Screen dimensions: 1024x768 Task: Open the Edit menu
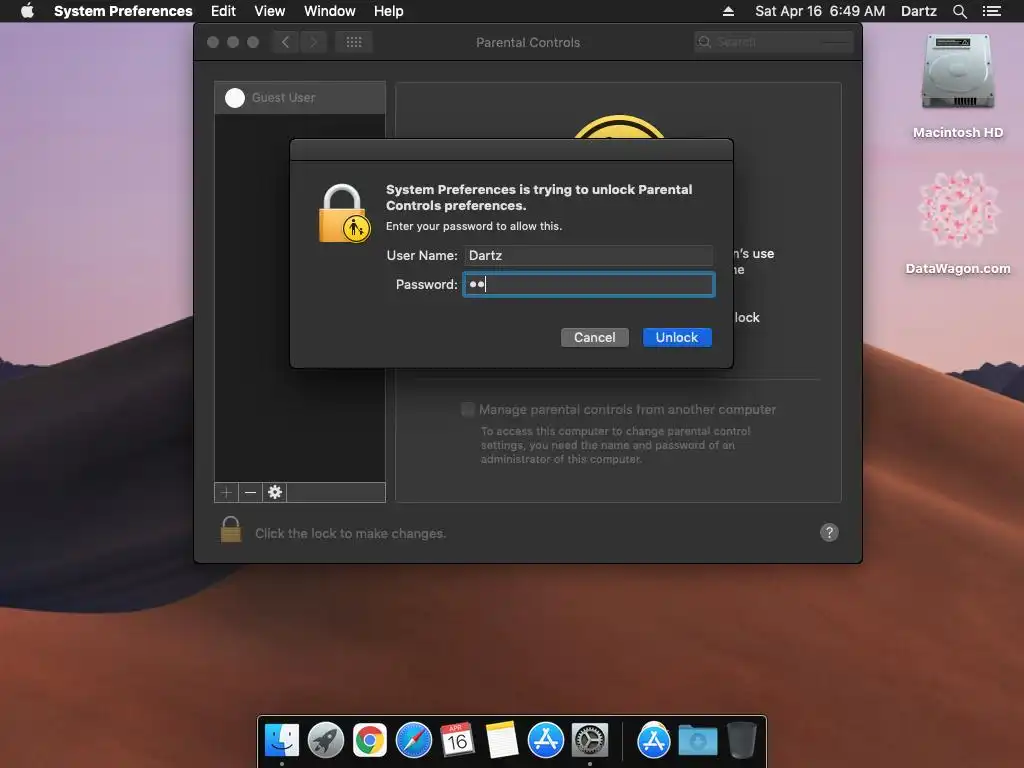click(223, 11)
